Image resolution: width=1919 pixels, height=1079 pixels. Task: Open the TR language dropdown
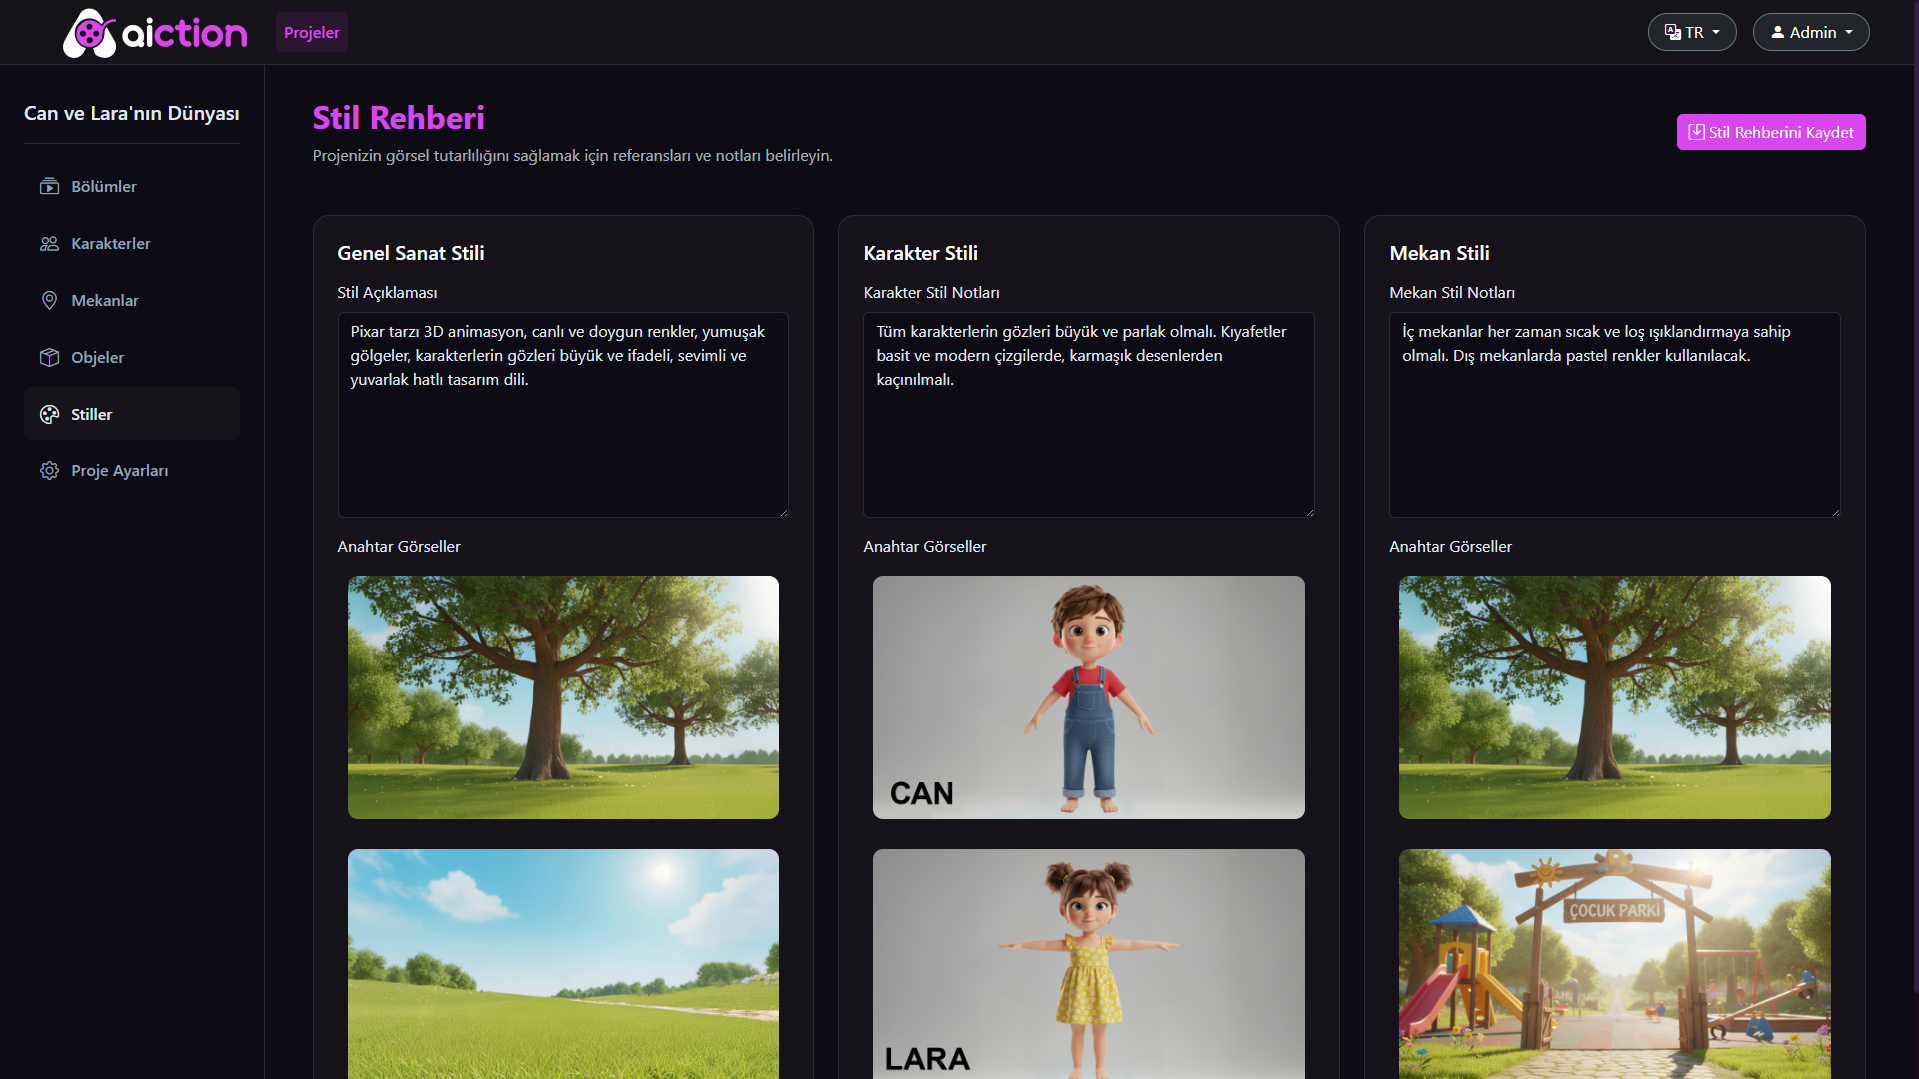point(1691,32)
